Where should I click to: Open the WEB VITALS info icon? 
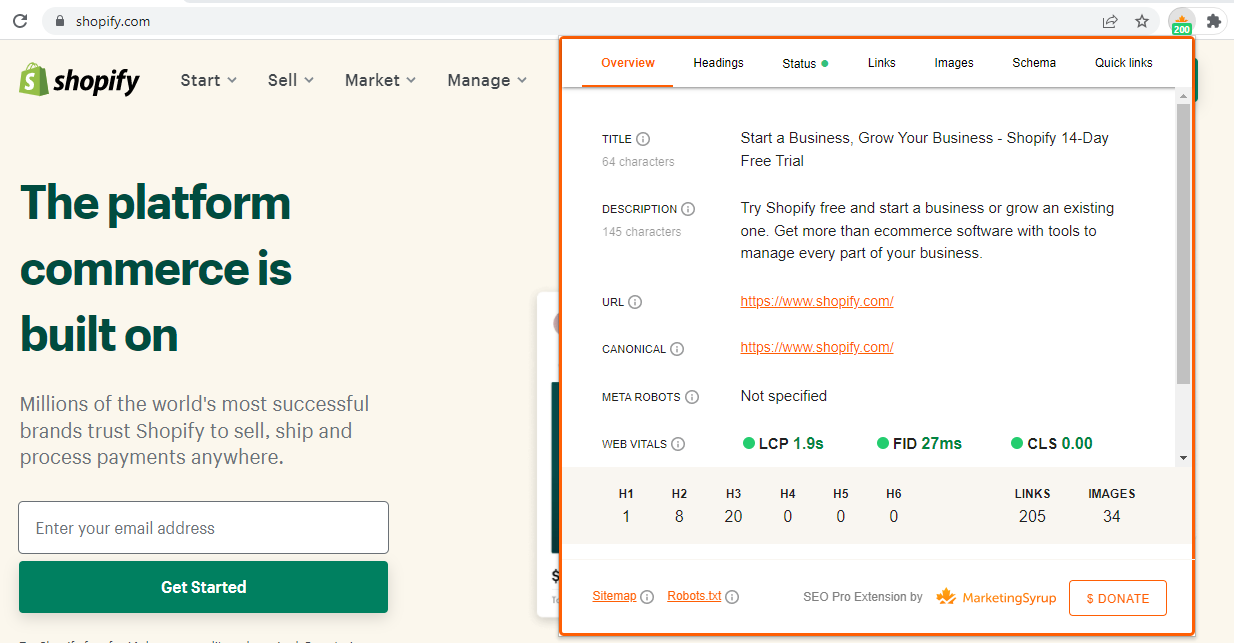(x=679, y=444)
